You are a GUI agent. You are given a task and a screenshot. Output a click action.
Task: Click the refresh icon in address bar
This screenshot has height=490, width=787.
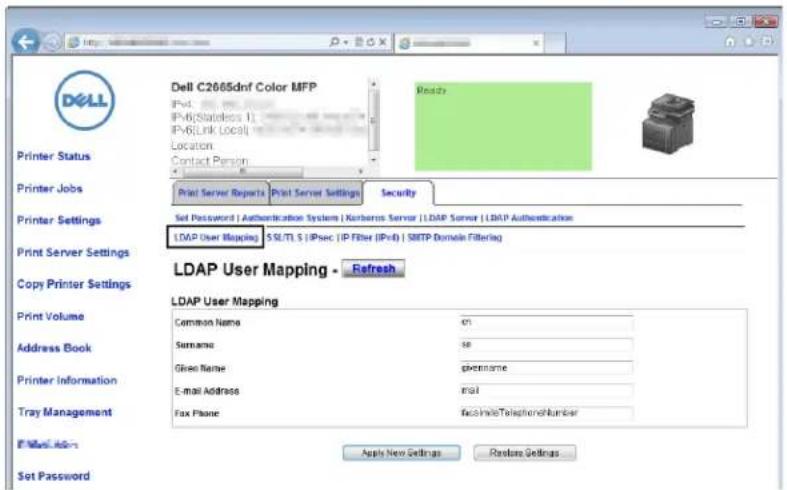[x=370, y=42]
